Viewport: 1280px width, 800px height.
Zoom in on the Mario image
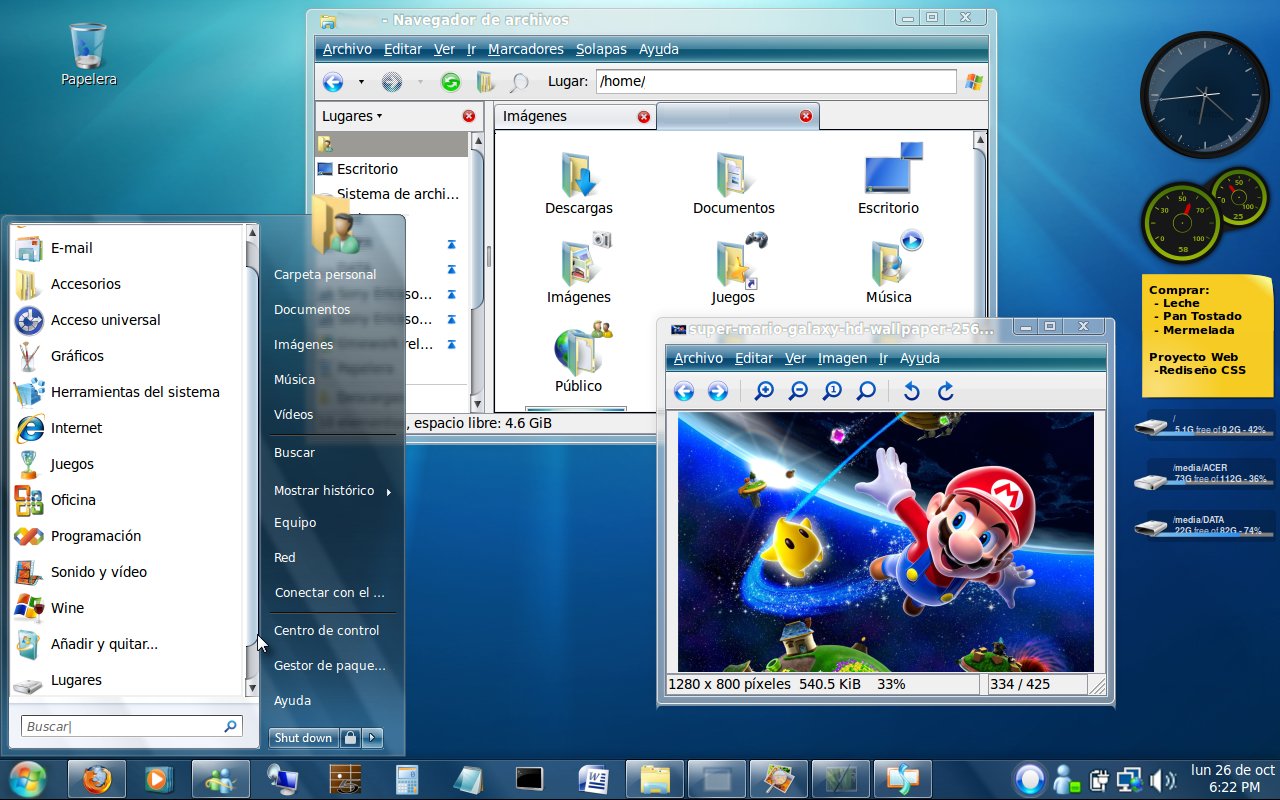(764, 391)
